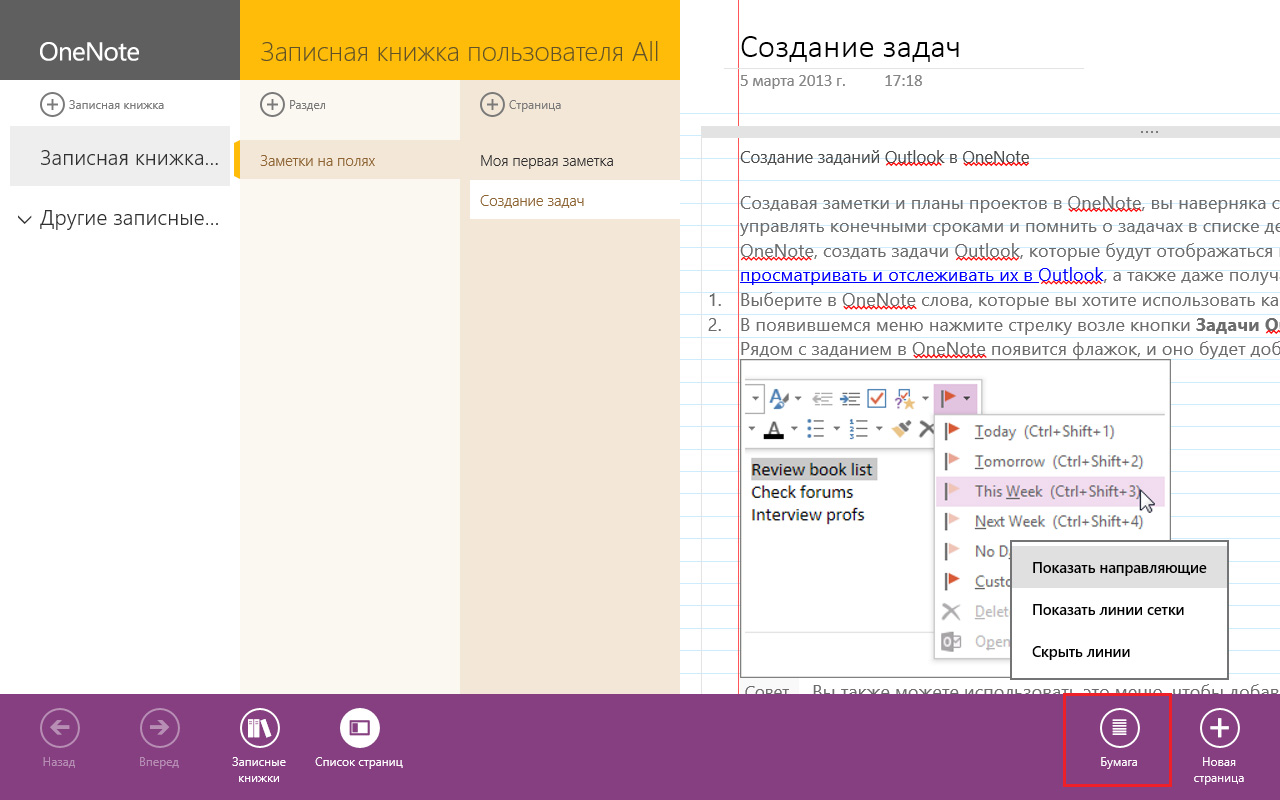Open the Заметки на полях section
Image resolution: width=1280 pixels, height=800 pixels.
tap(318, 161)
